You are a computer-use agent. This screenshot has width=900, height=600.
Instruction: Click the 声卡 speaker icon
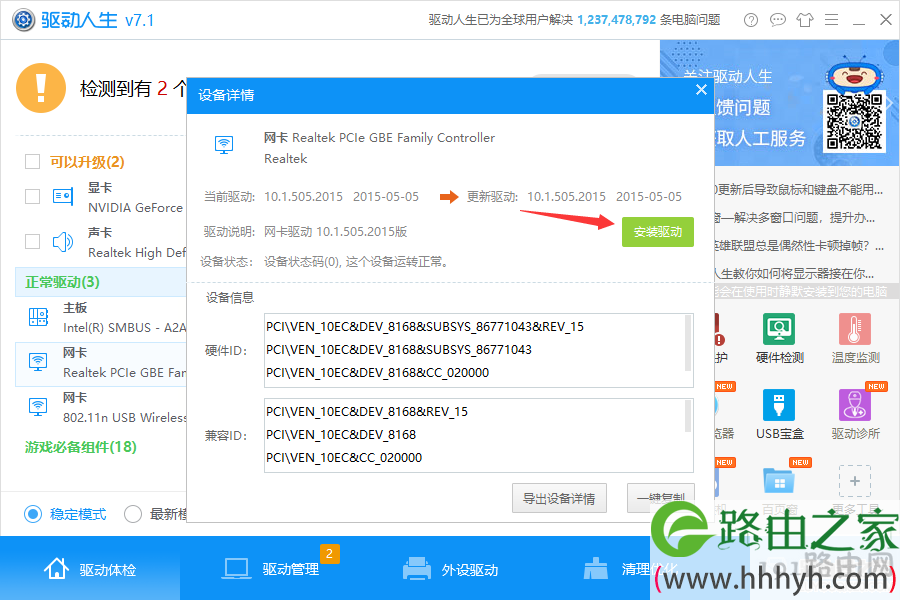tap(63, 242)
